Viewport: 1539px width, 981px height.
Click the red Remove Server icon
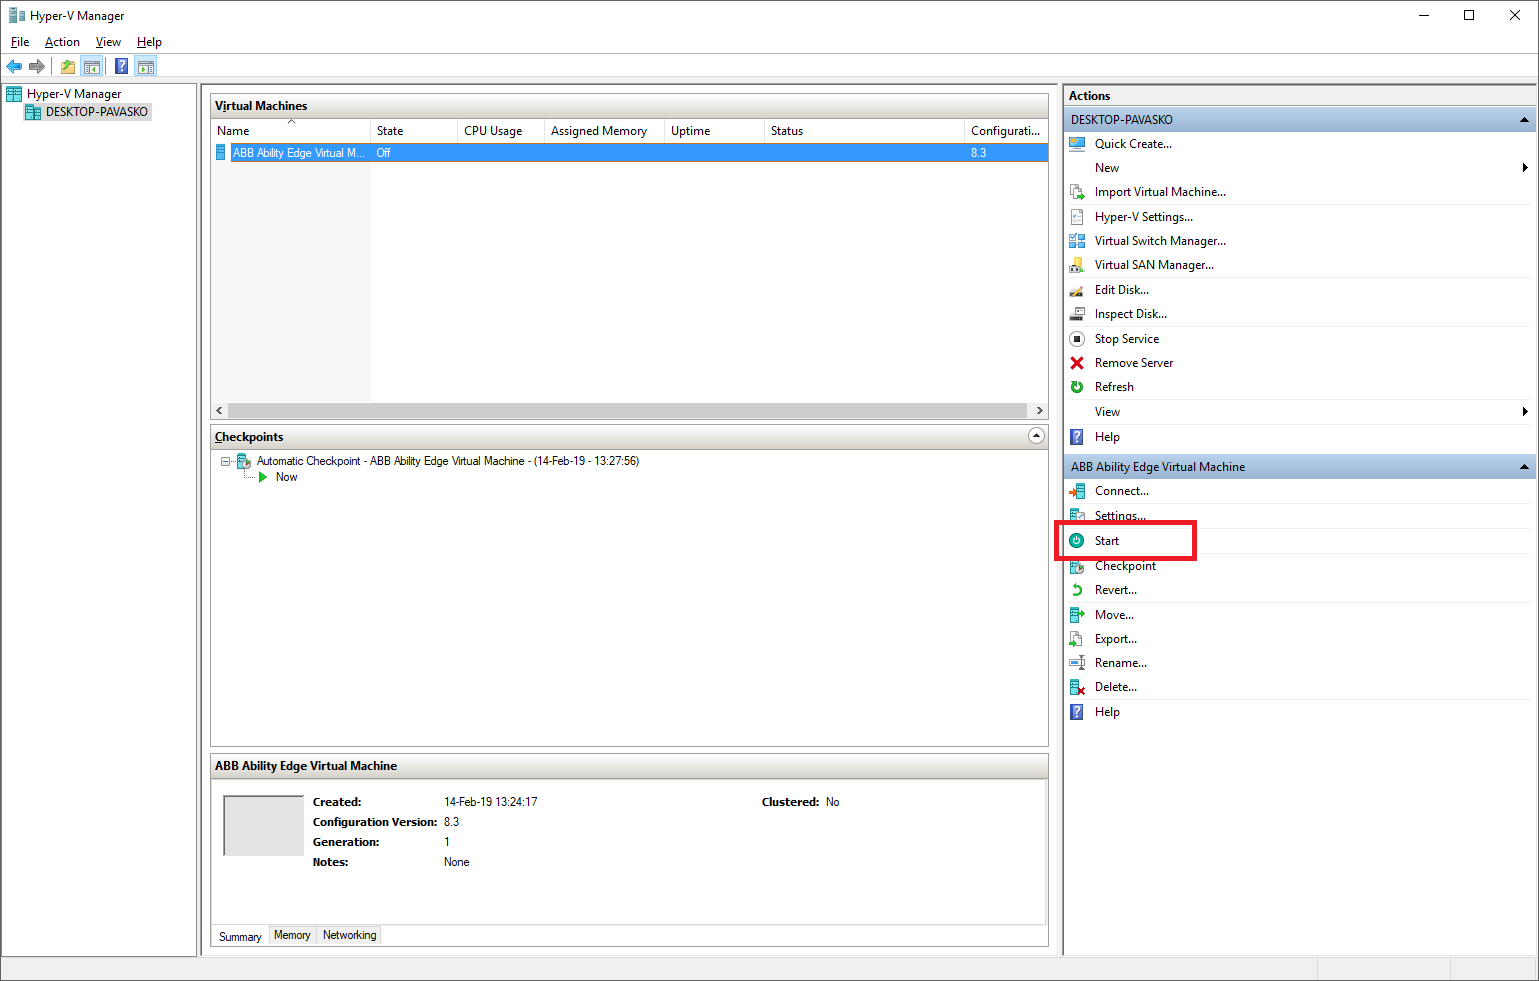pyautogui.click(x=1077, y=363)
